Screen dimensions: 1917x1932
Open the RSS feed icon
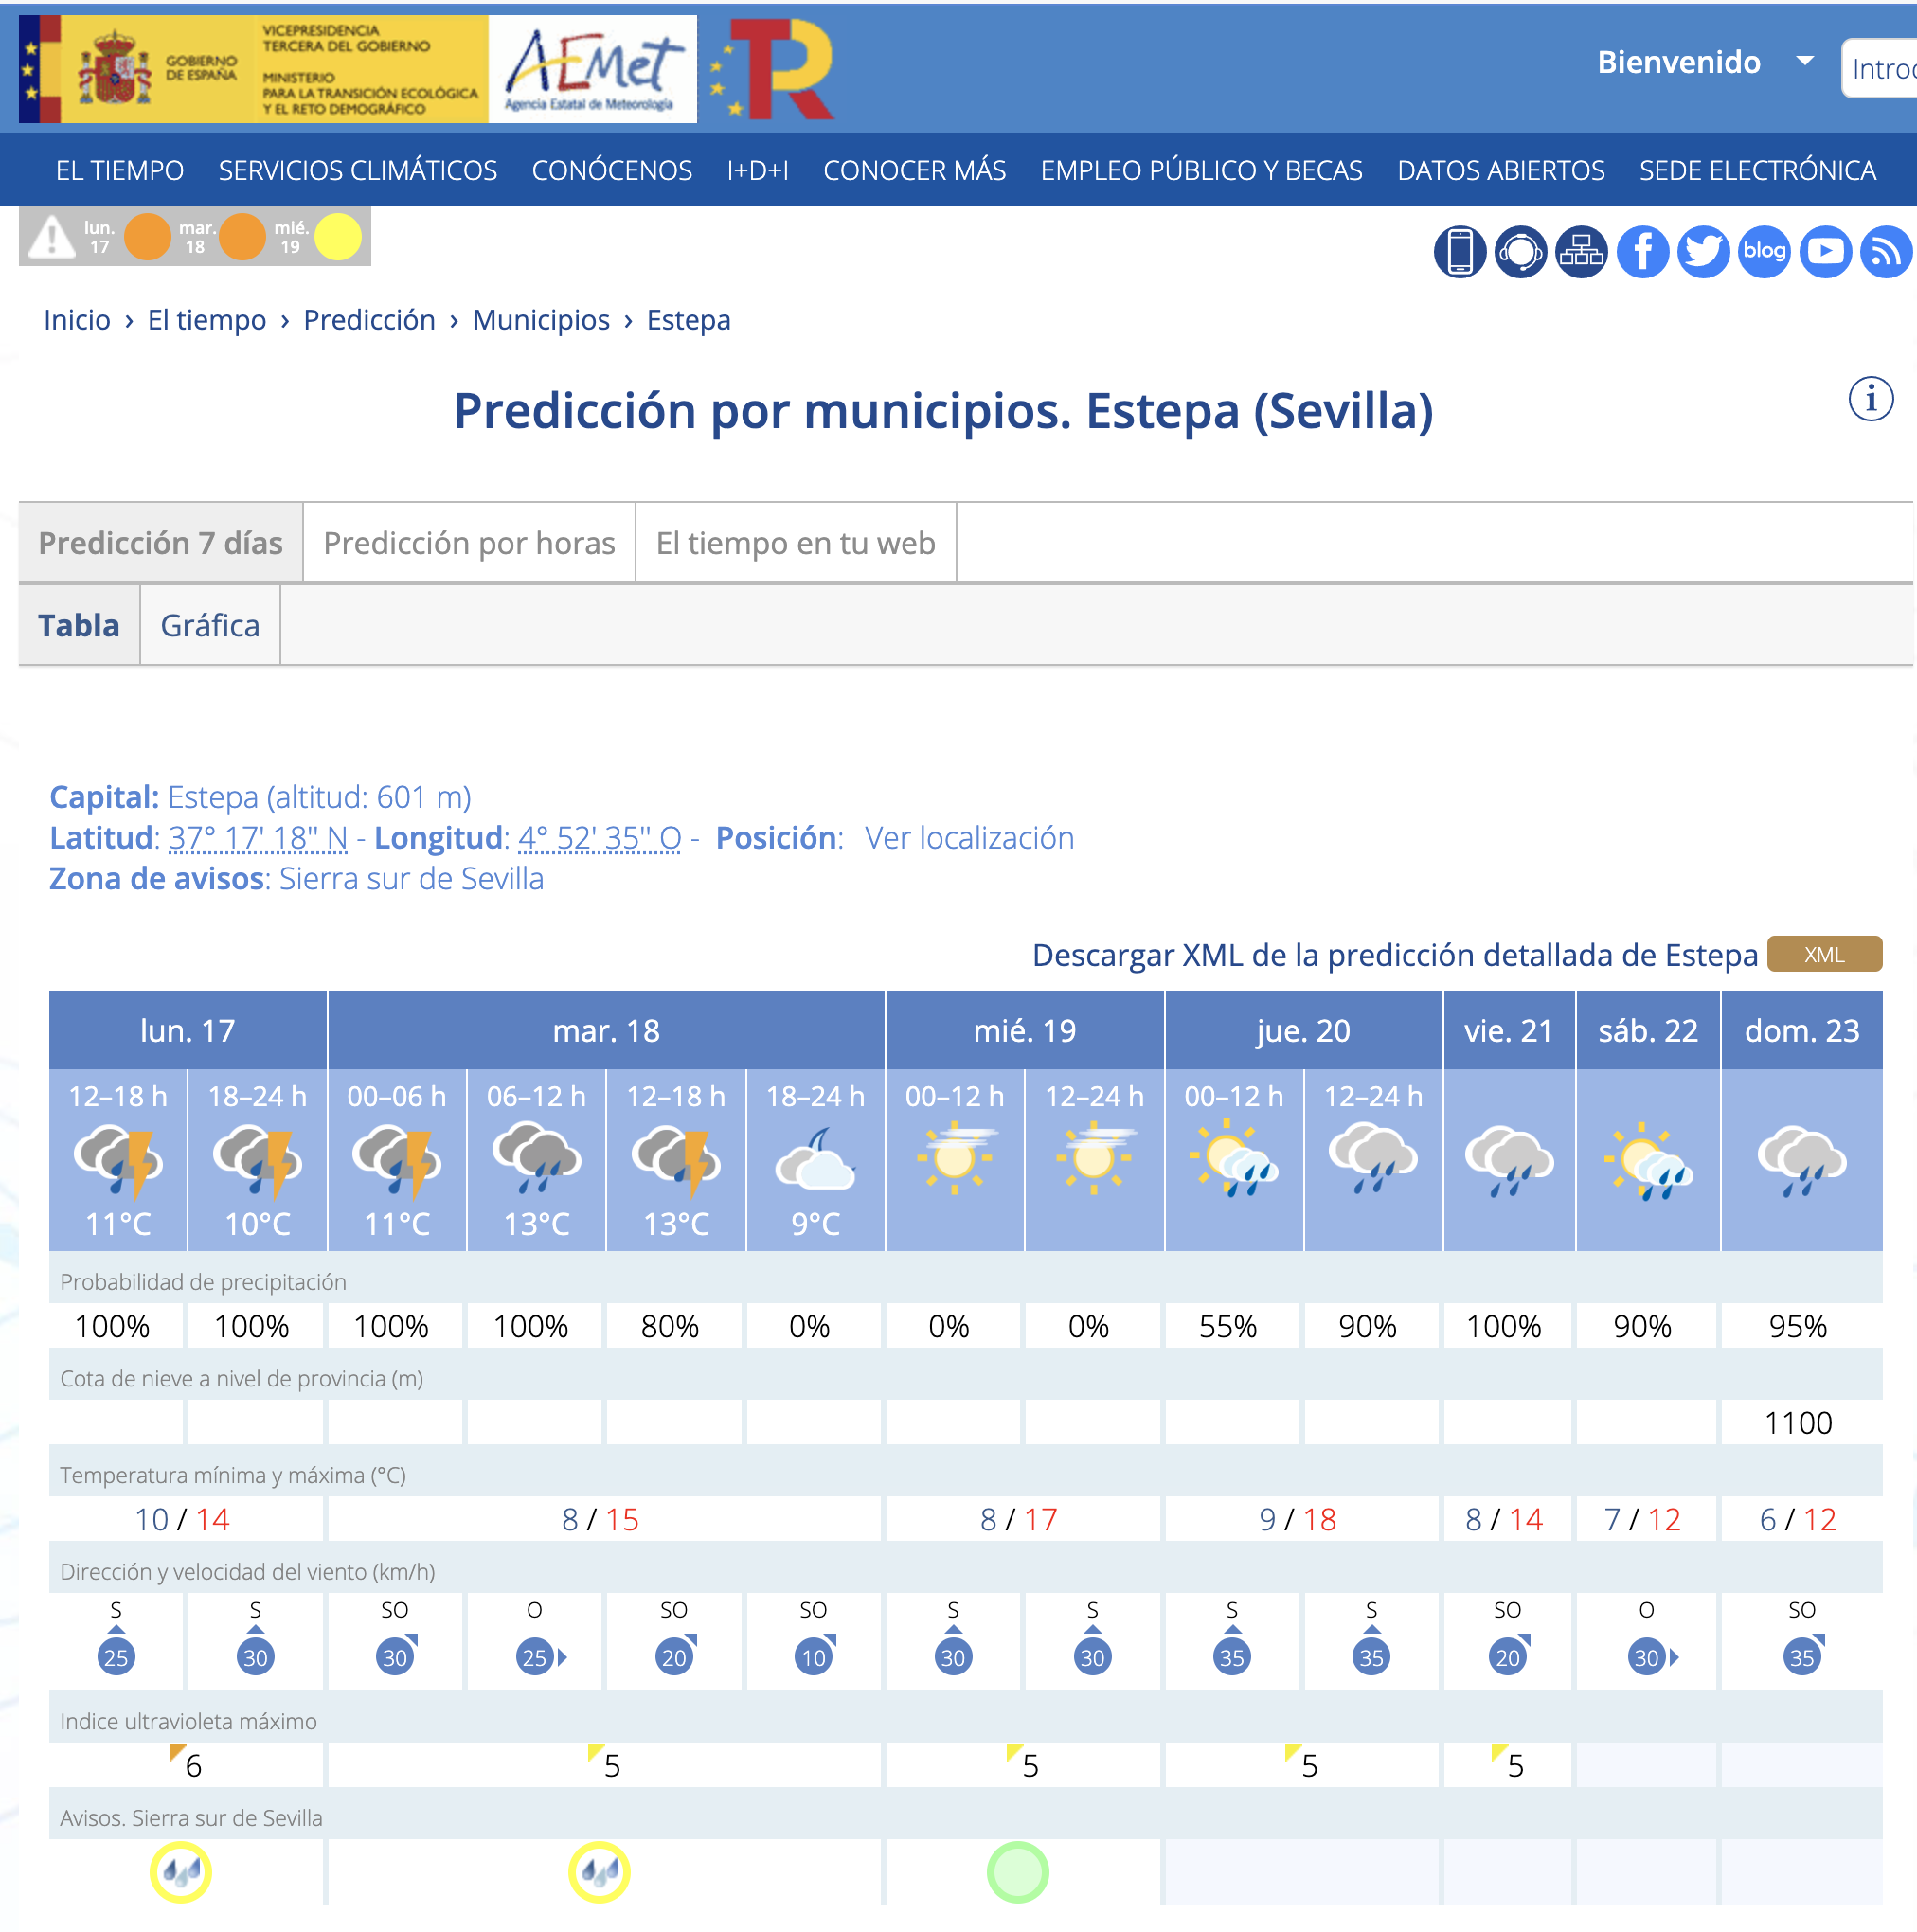pyautogui.click(x=1885, y=251)
